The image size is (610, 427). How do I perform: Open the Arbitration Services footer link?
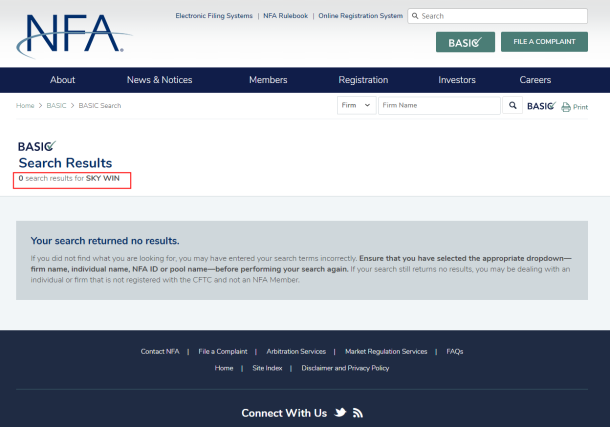coord(296,351)
